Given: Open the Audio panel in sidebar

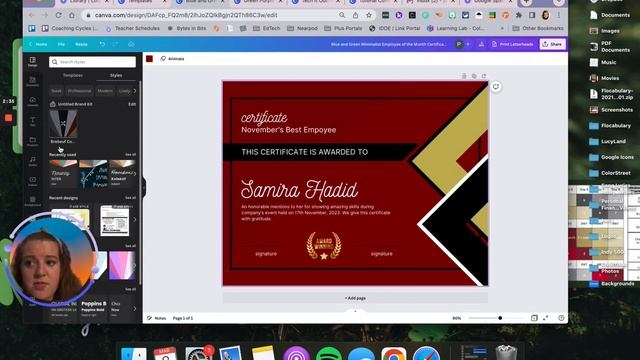Looking at the screenshot, I should click(33, 161).
